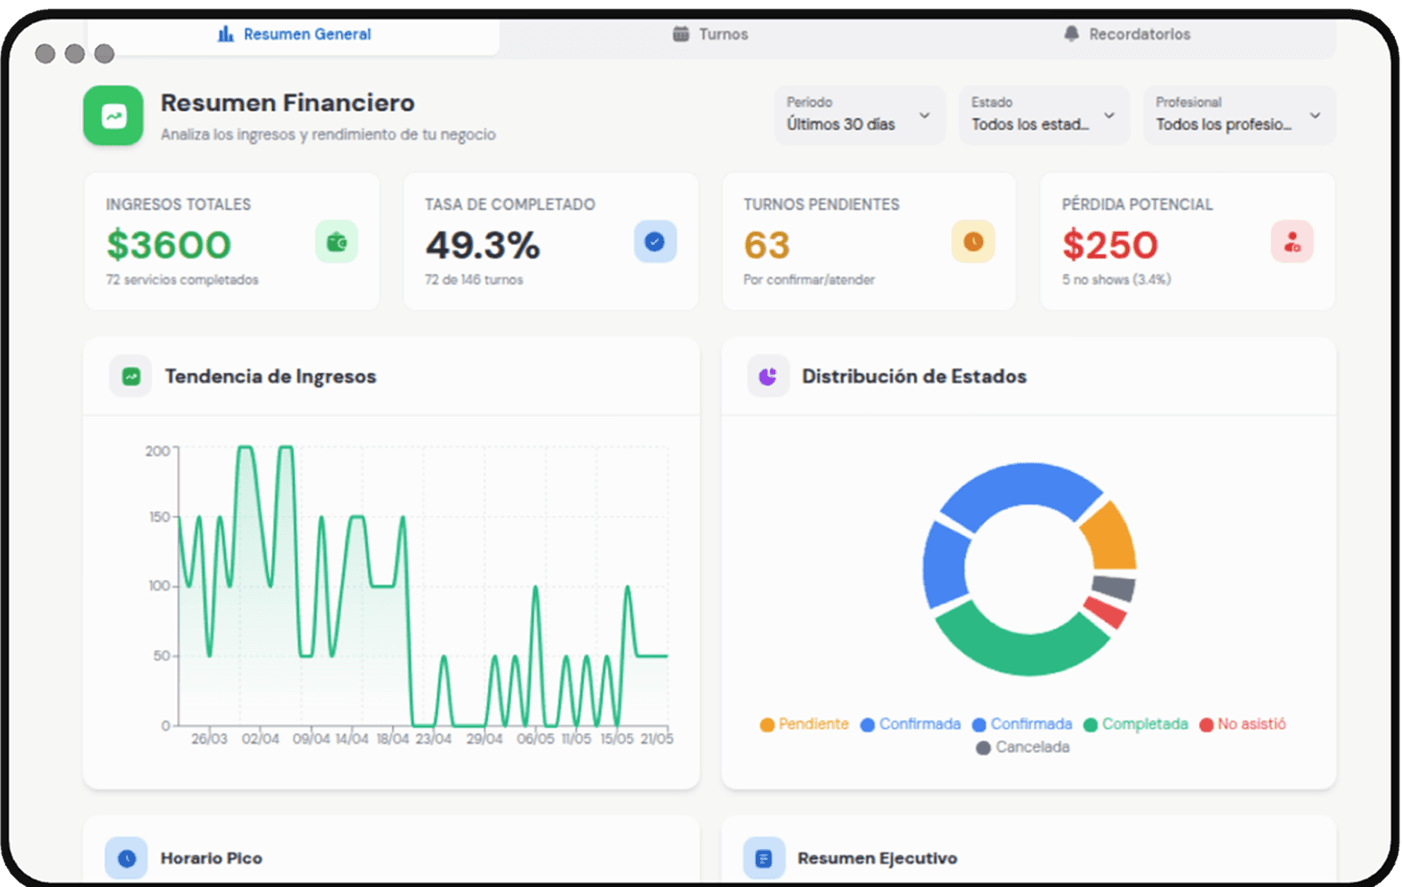The height and width of the screenshot is (887, 1402).
Task: Click the clock icon in Turnos Pendientes card
Action: 973,242
